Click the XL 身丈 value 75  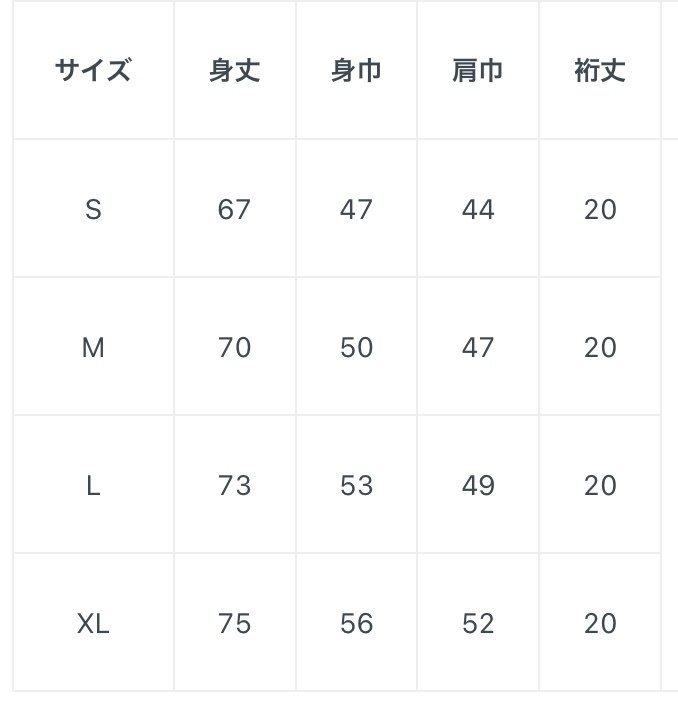234,623
